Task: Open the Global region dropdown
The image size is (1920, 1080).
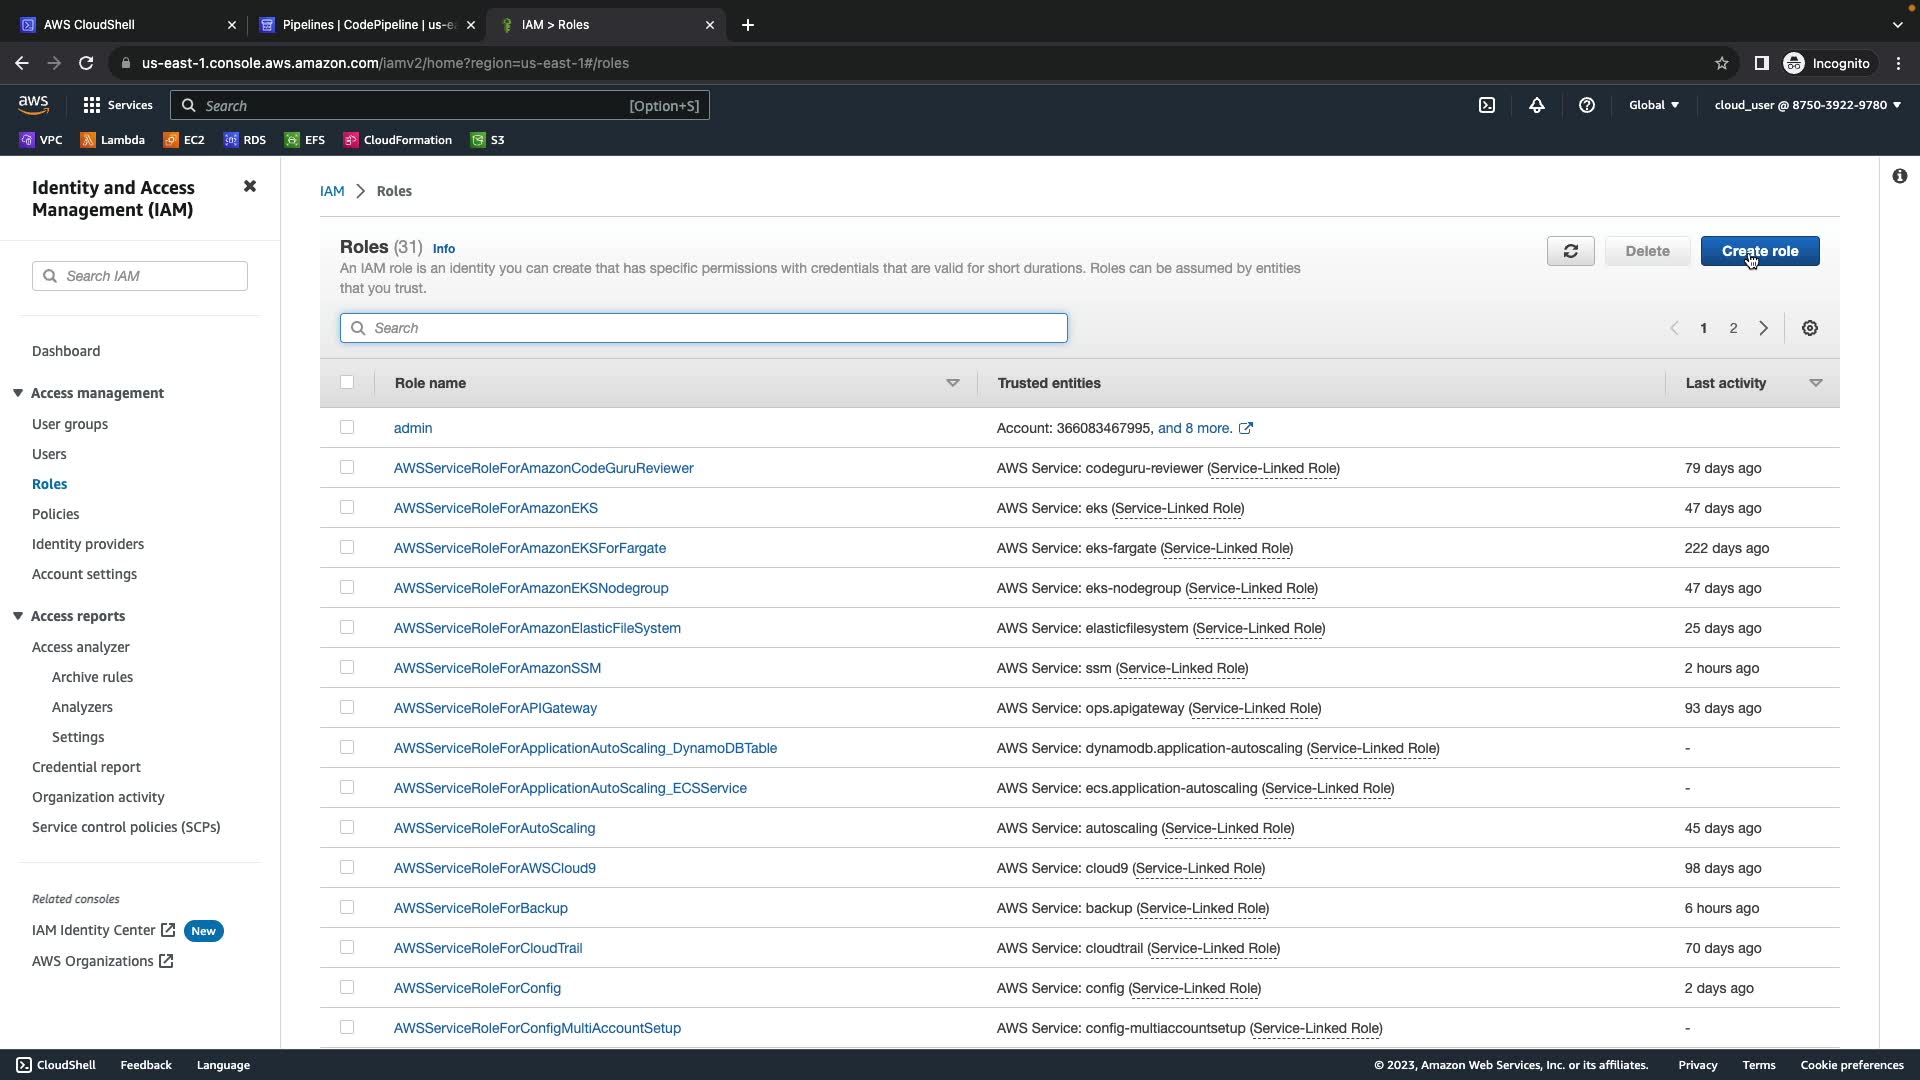Action: tap(1654, 105)
